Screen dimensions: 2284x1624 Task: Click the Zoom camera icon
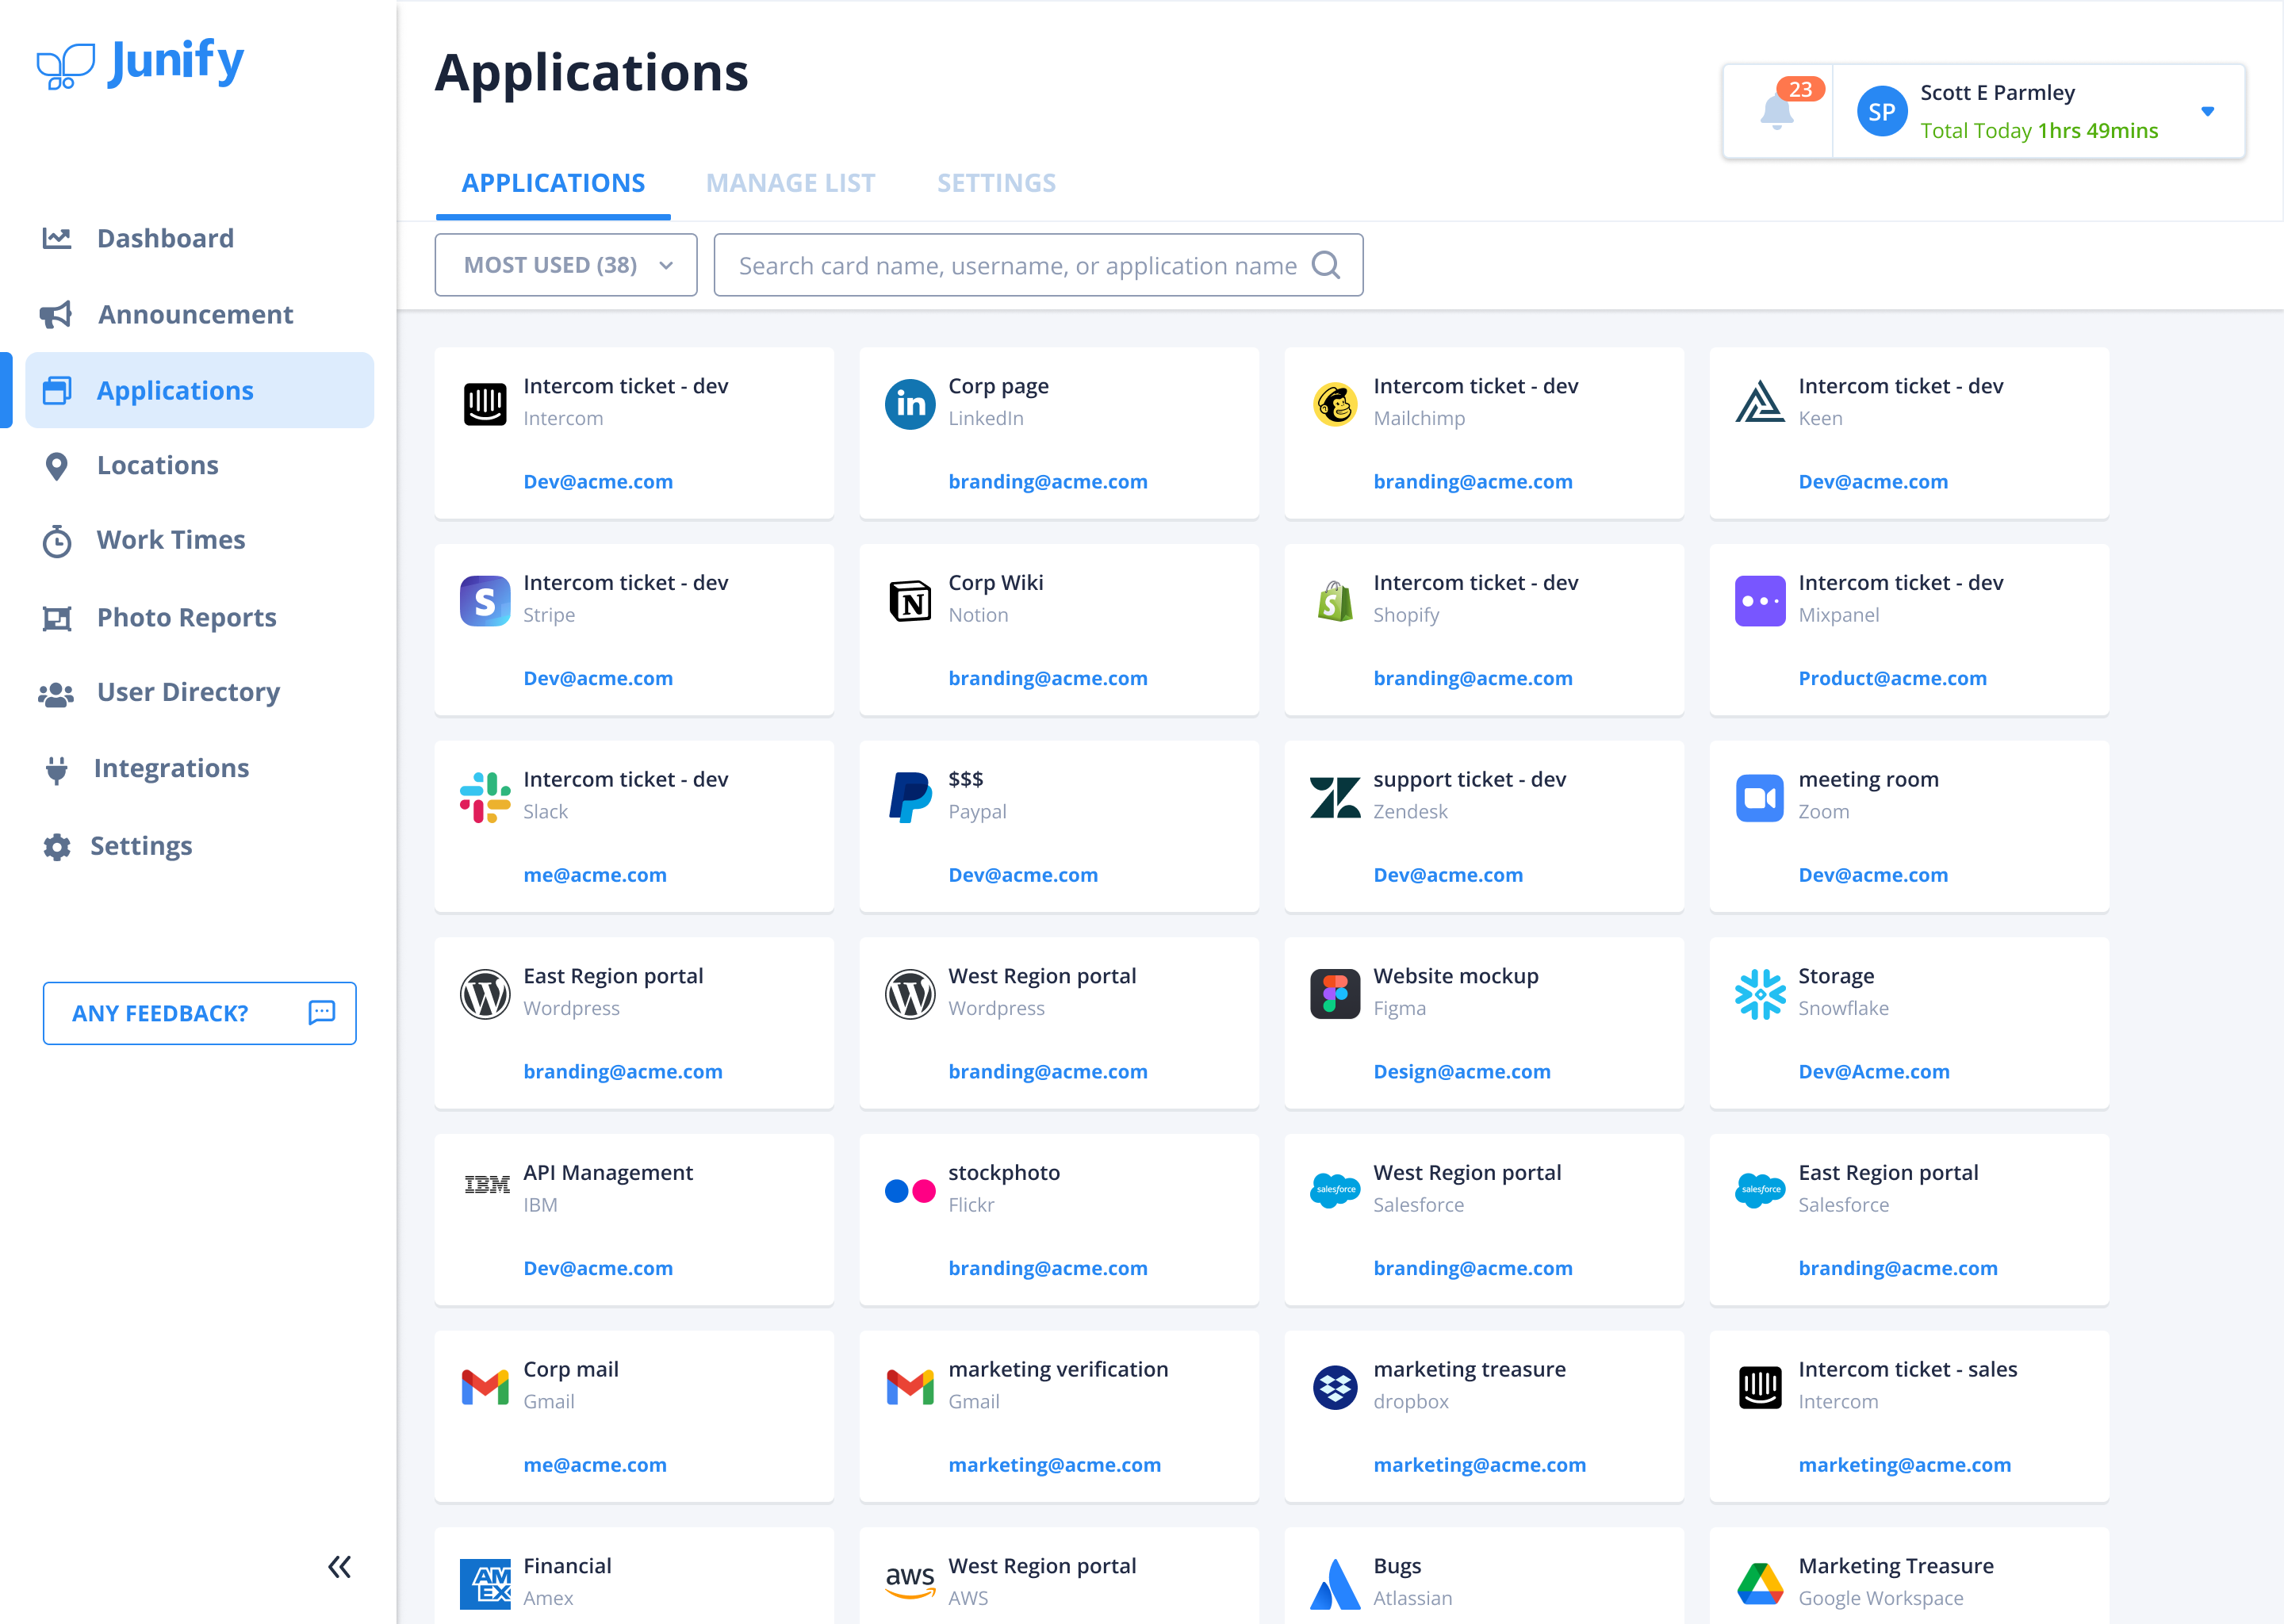click(x=1760, y=798)
